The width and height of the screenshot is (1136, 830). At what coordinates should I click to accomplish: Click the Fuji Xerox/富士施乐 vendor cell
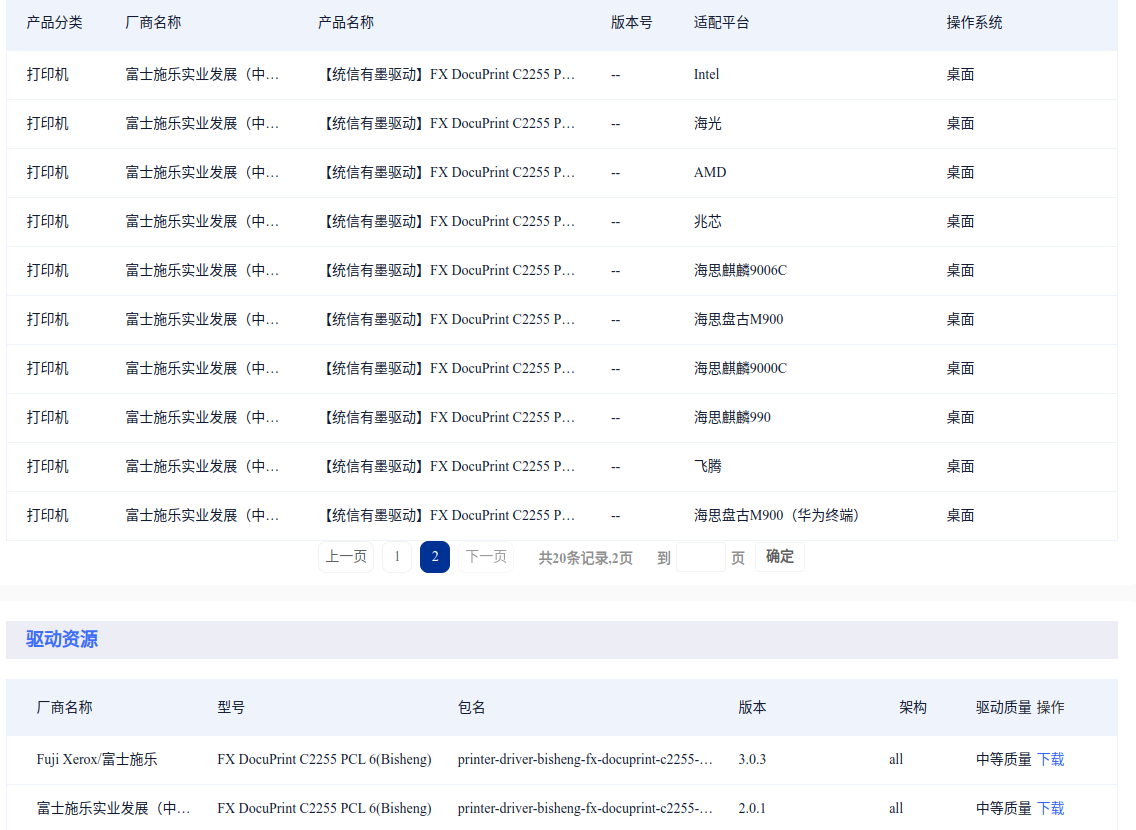97,759
